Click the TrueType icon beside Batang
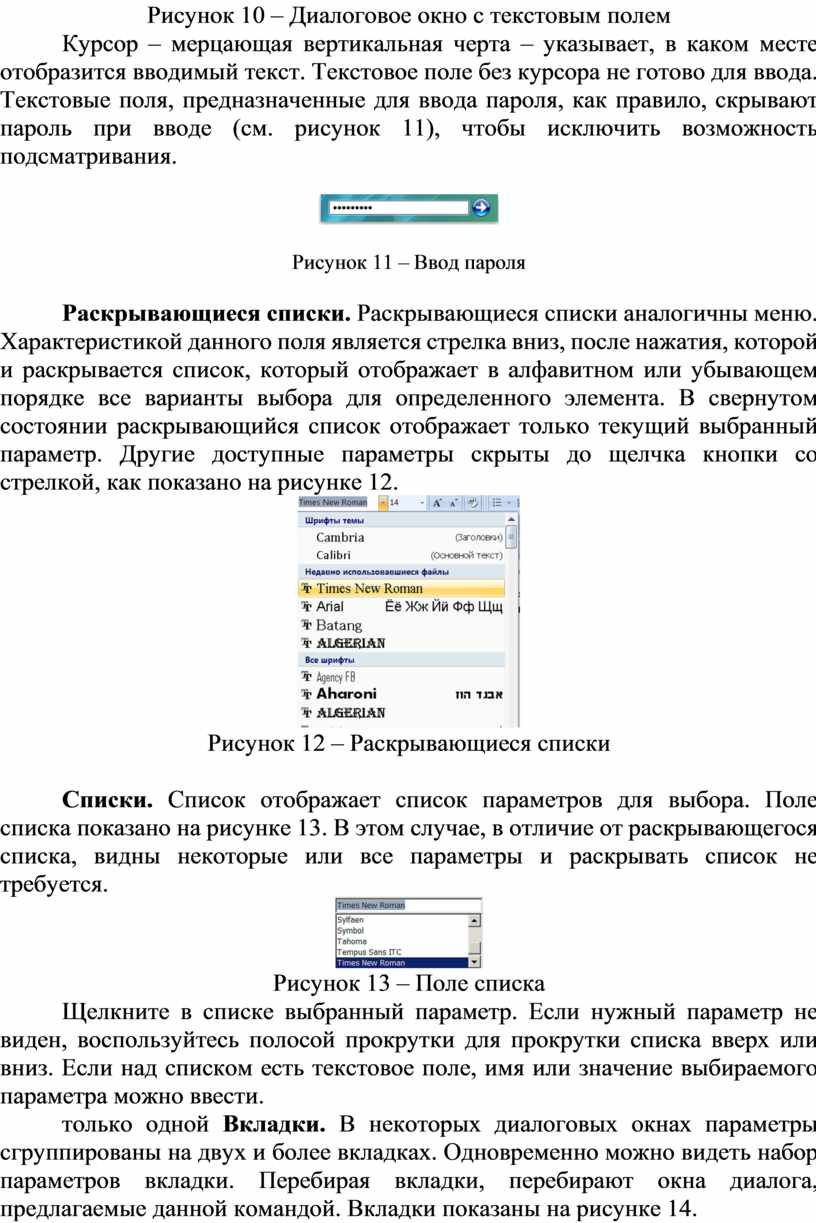This screenshot has height=1223, width=816. (307, 625)
